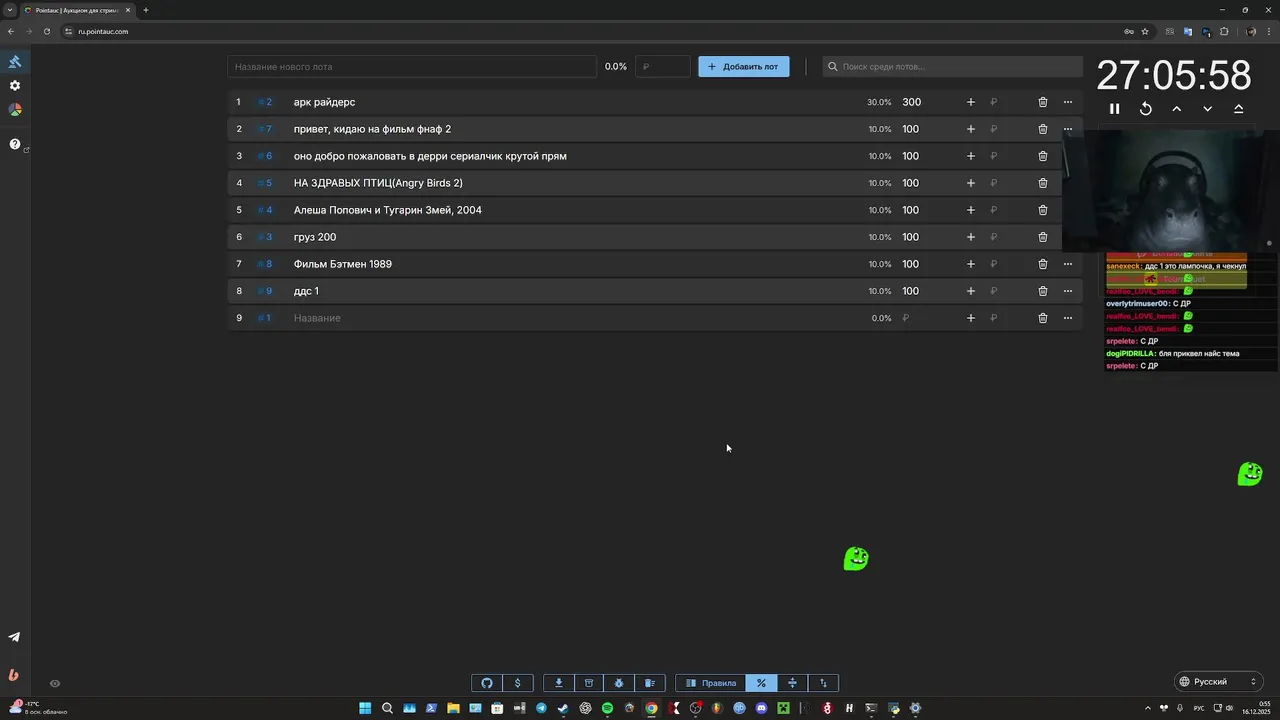The width and height of the screenshot is (1280, 720).
Task: Add amount to арк райдерс with plus
Action: (970, 102)
